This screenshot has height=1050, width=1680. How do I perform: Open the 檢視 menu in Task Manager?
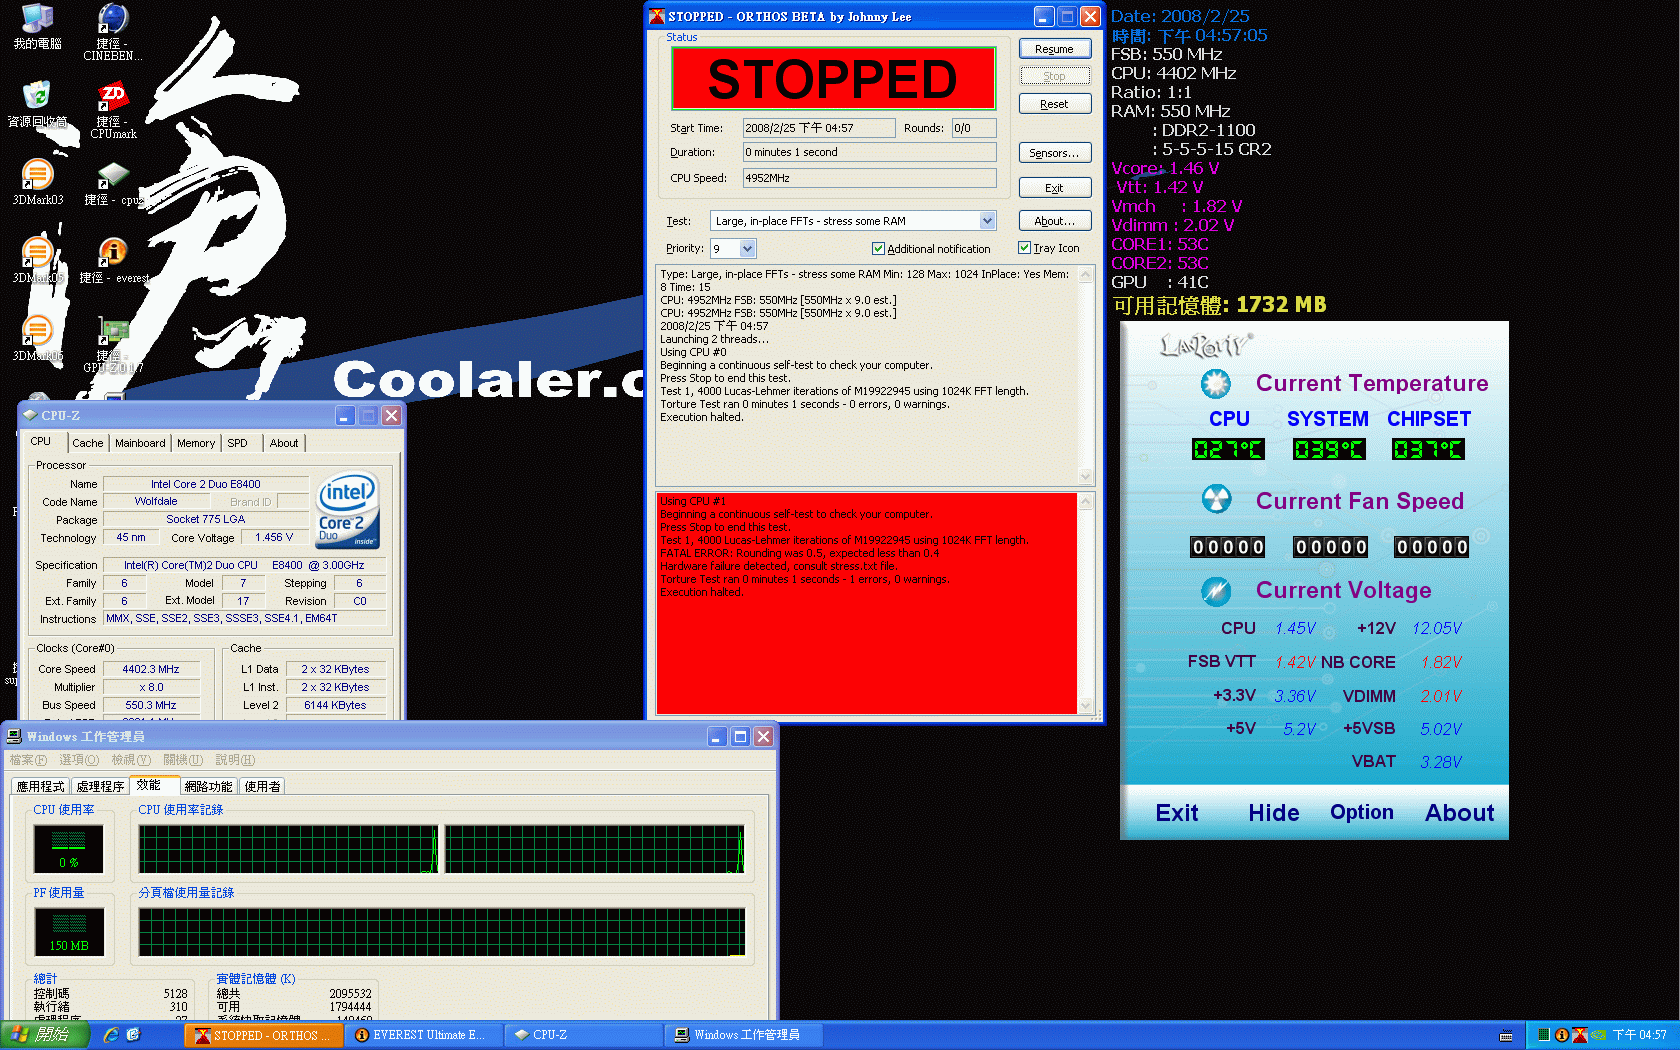pos(131,760)
